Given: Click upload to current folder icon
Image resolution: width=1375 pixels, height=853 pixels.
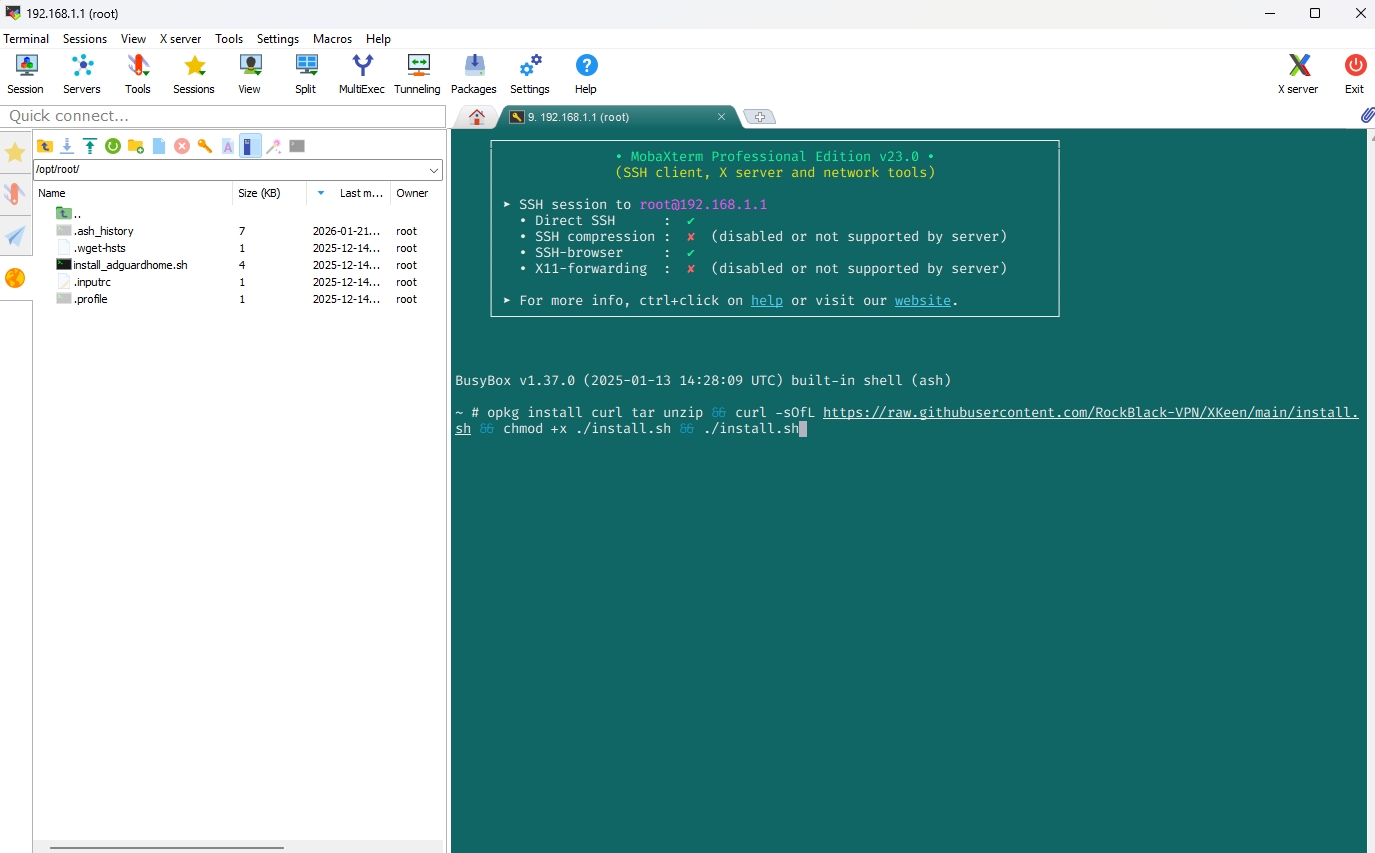Looking at the screenshot, I should click(90, 146).
